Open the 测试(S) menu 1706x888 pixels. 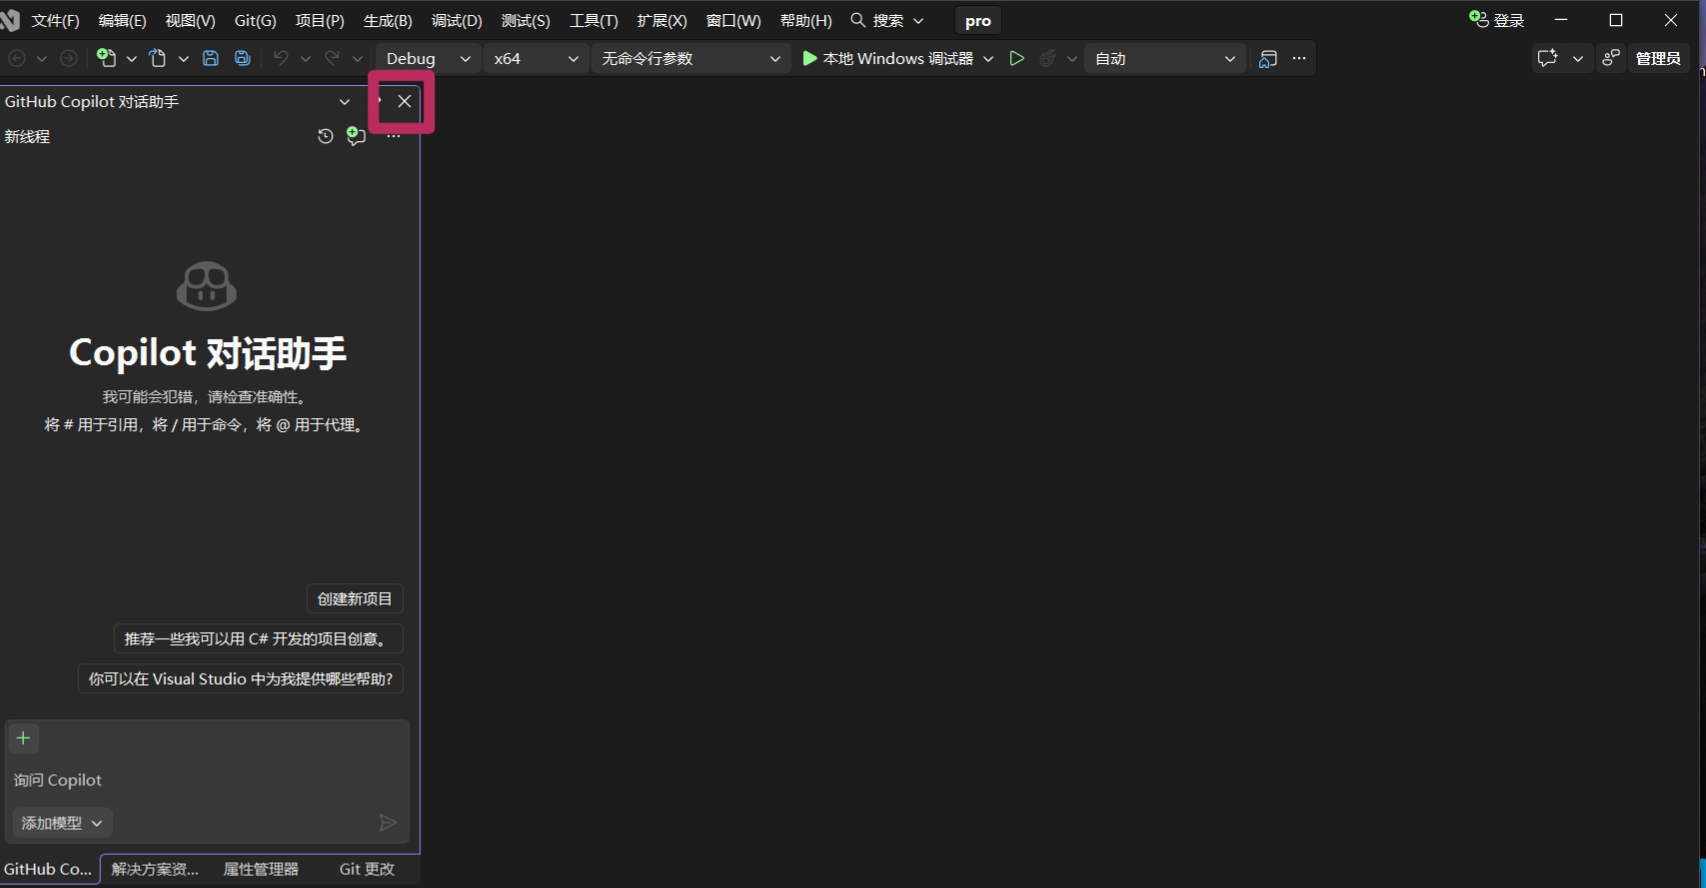tap(526, 21)
